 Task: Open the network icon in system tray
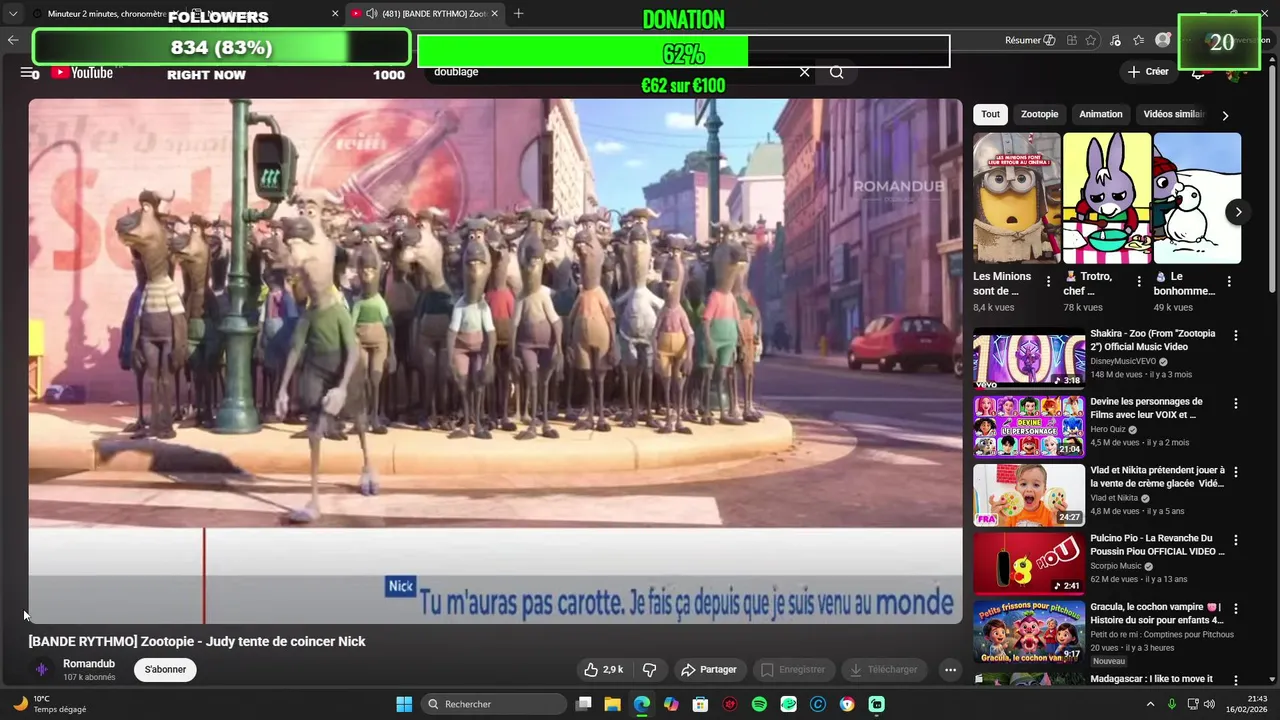click(1192, 704)
